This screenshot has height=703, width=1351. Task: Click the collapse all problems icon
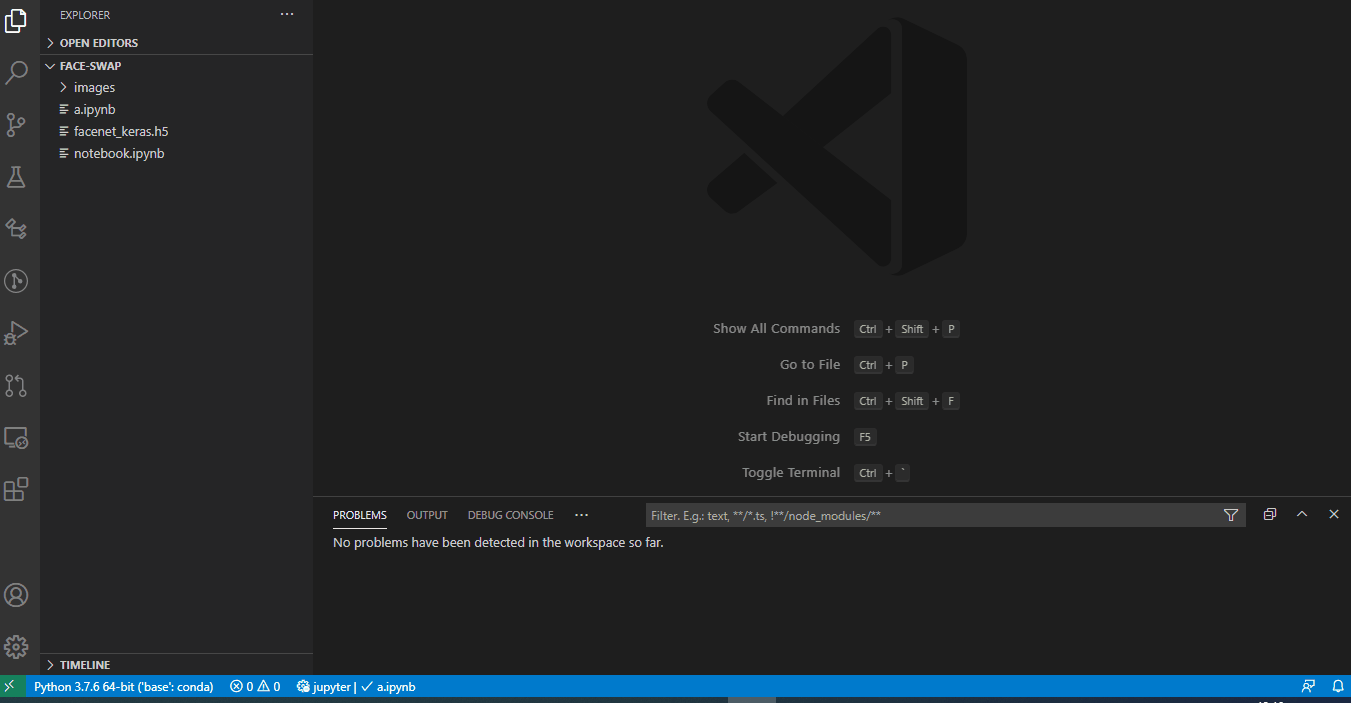[1270, 514]
